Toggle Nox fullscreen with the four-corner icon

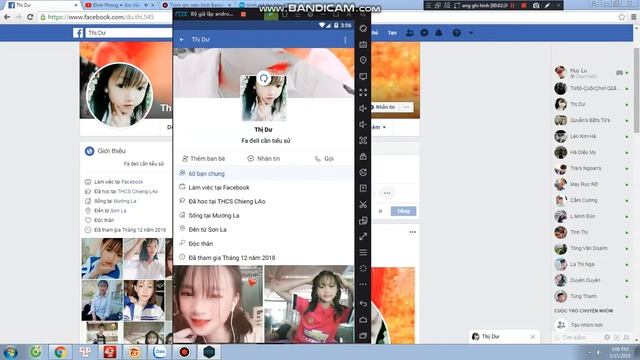(x=363, y=93)
